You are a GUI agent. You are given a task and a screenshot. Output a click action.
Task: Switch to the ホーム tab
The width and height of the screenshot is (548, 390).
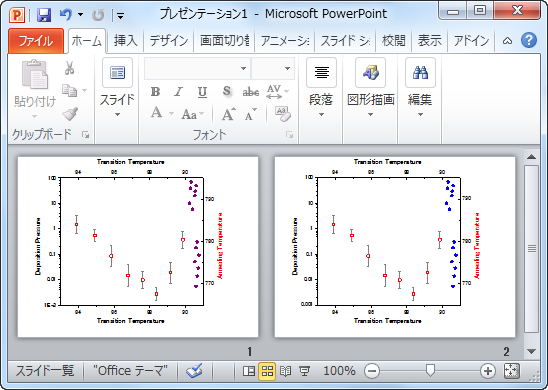pyautogui.click(x=87, y=41)
